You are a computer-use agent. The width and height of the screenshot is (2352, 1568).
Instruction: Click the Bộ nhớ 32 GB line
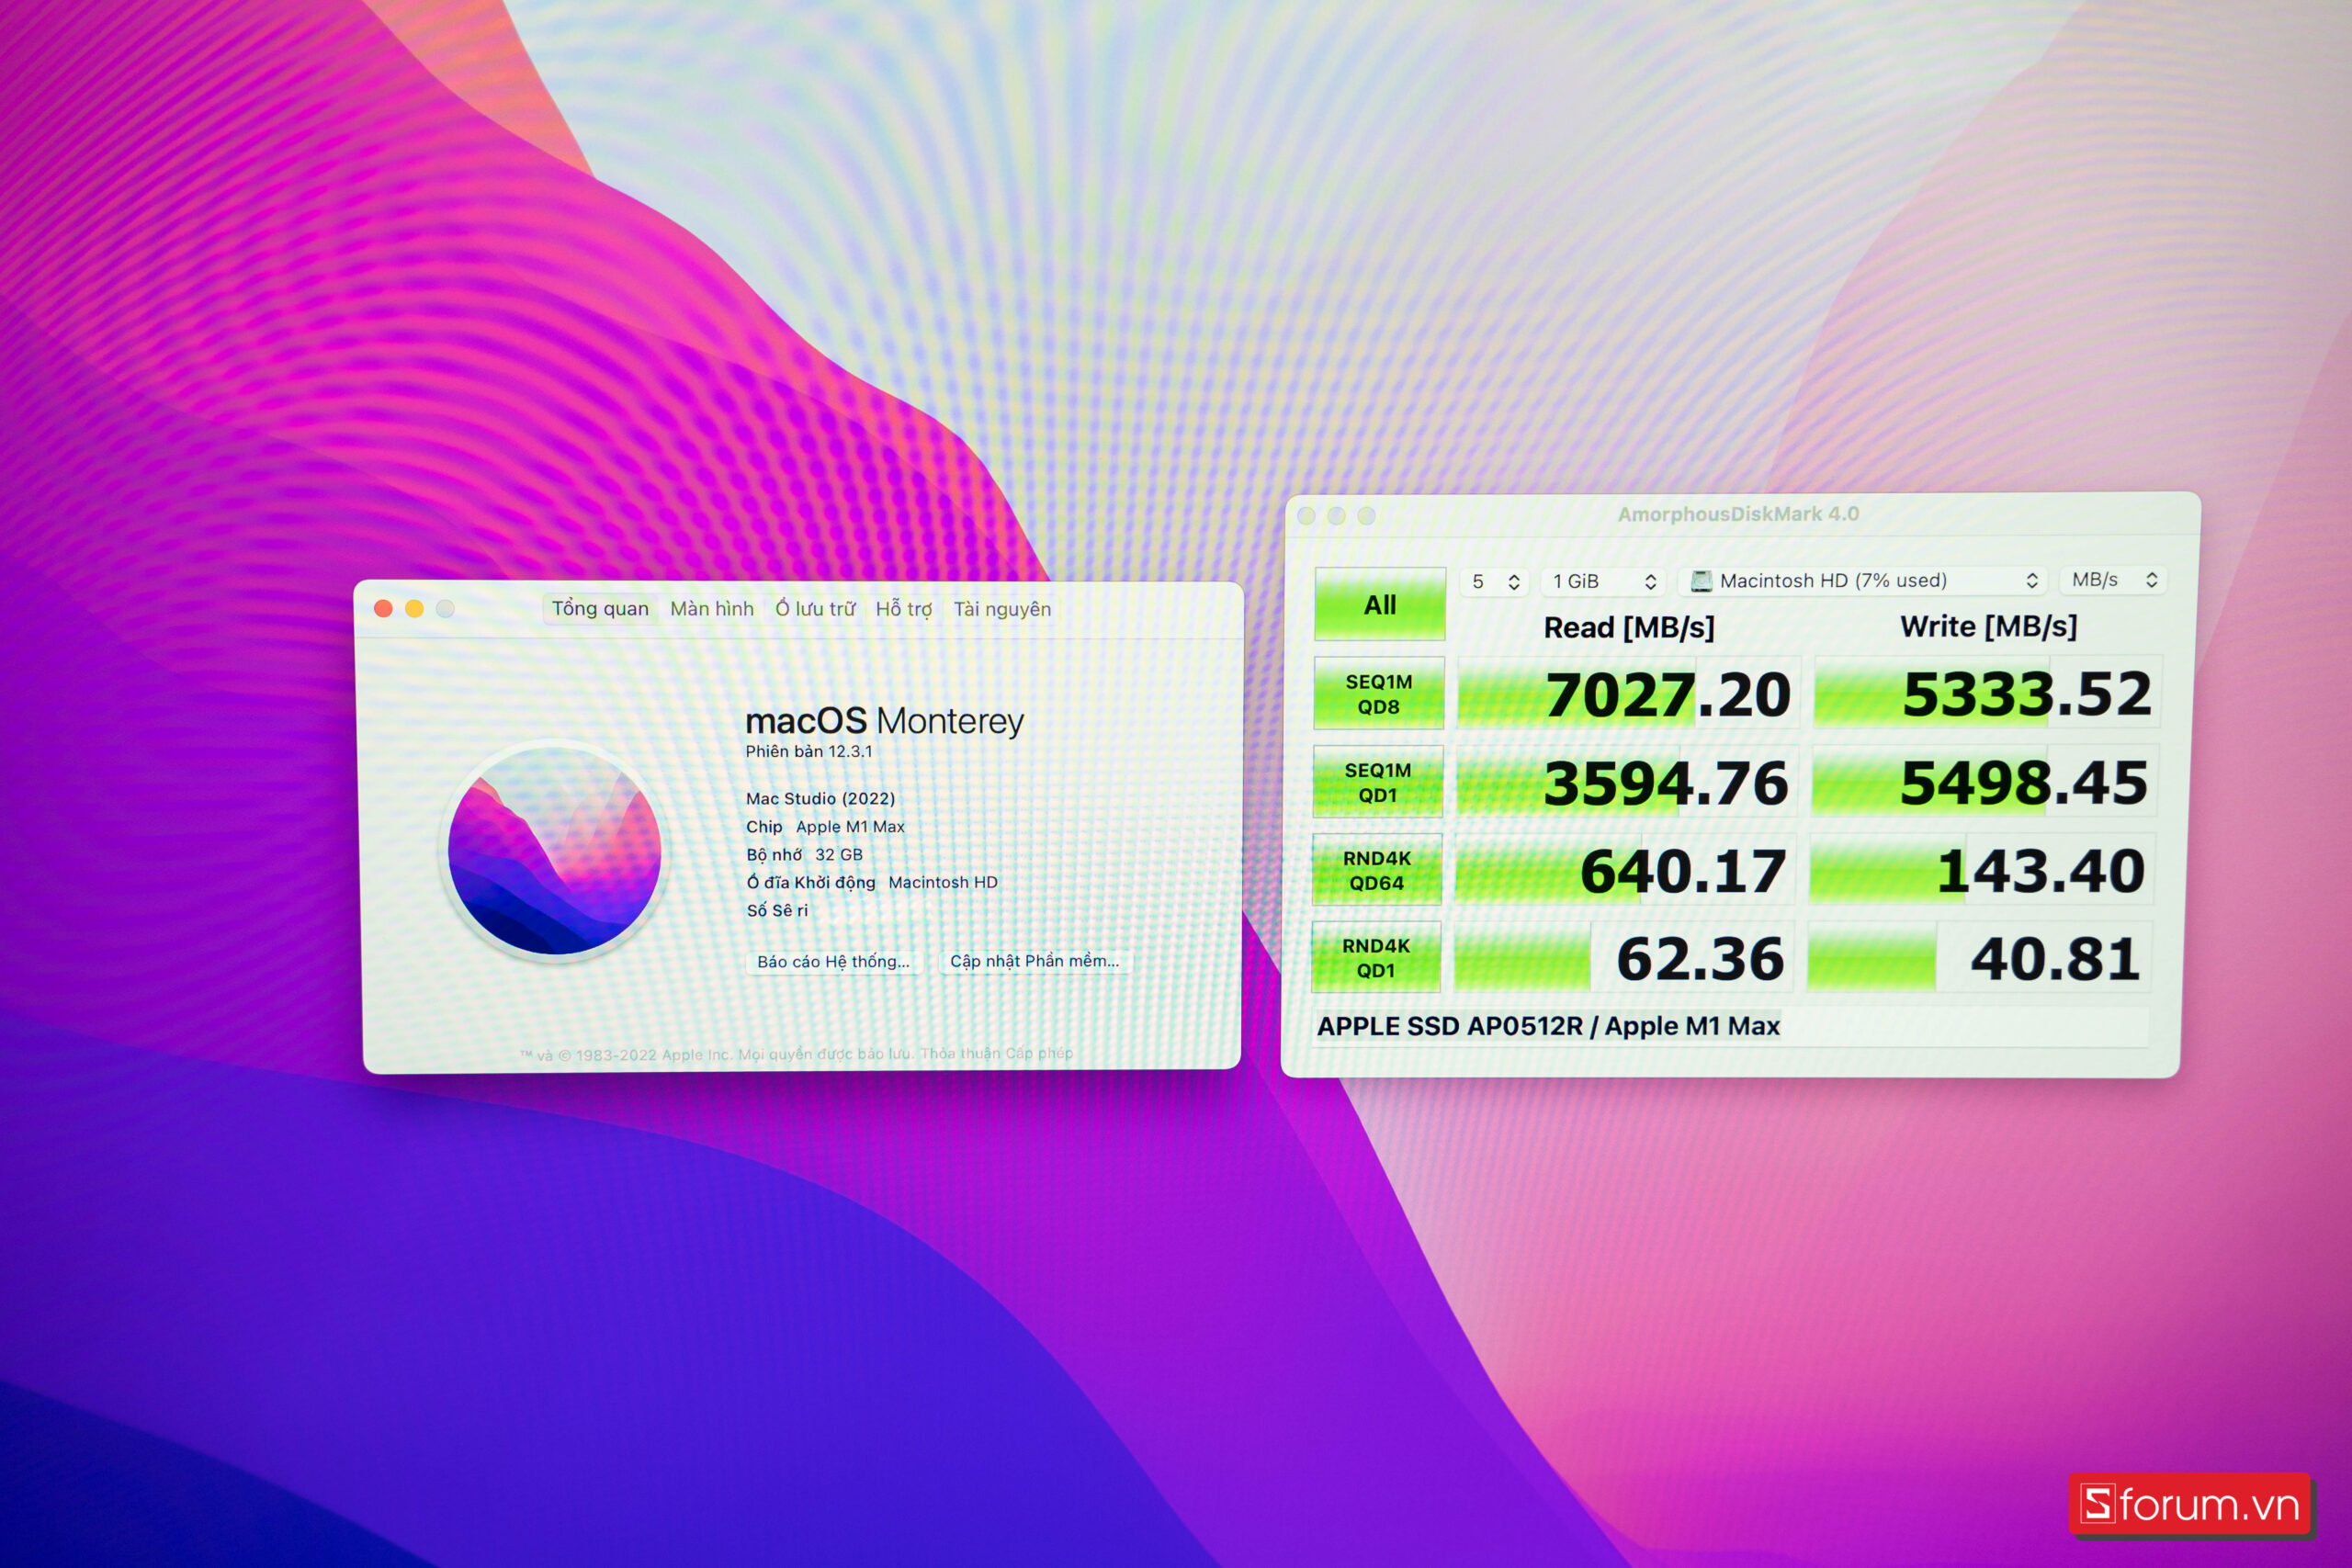pos(804,854)
